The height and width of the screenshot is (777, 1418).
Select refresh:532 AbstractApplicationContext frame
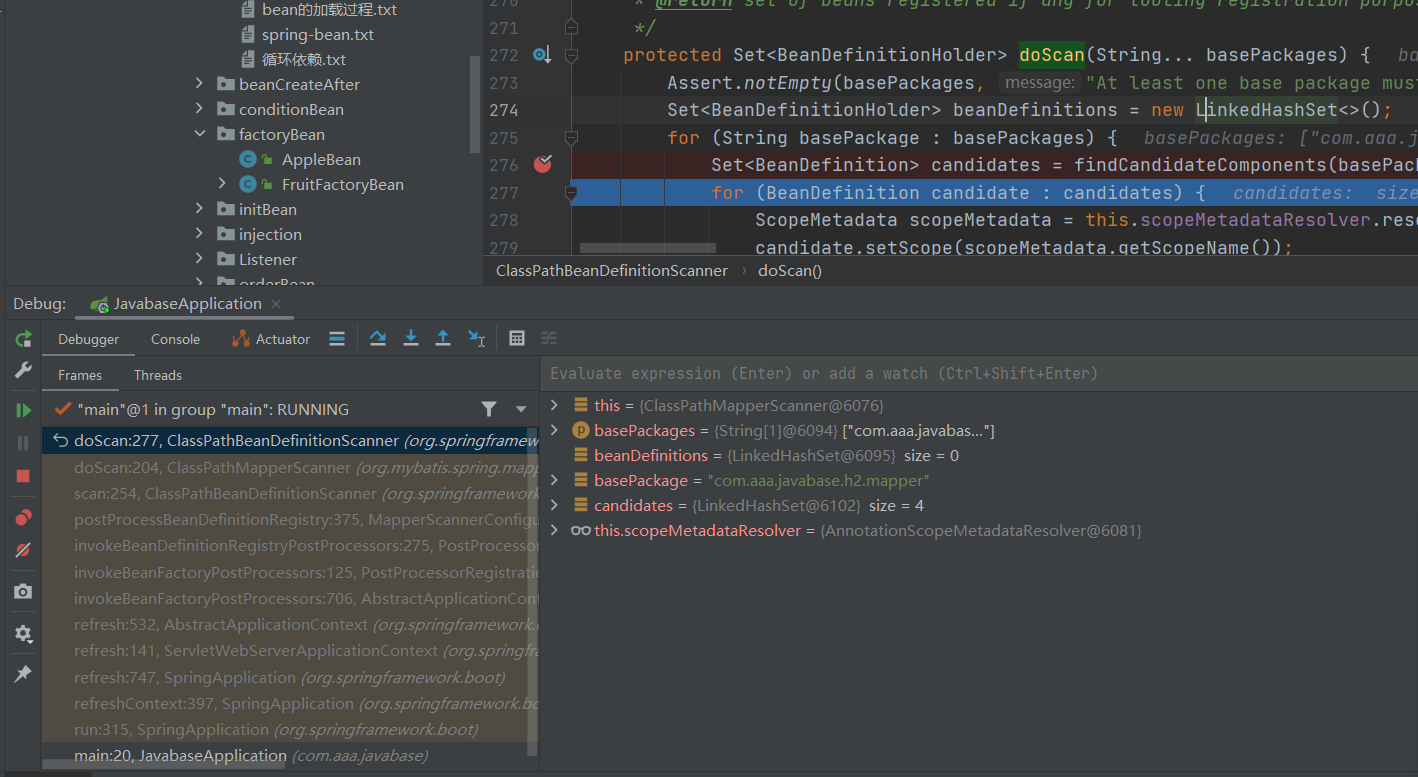[x=290, y=624]
